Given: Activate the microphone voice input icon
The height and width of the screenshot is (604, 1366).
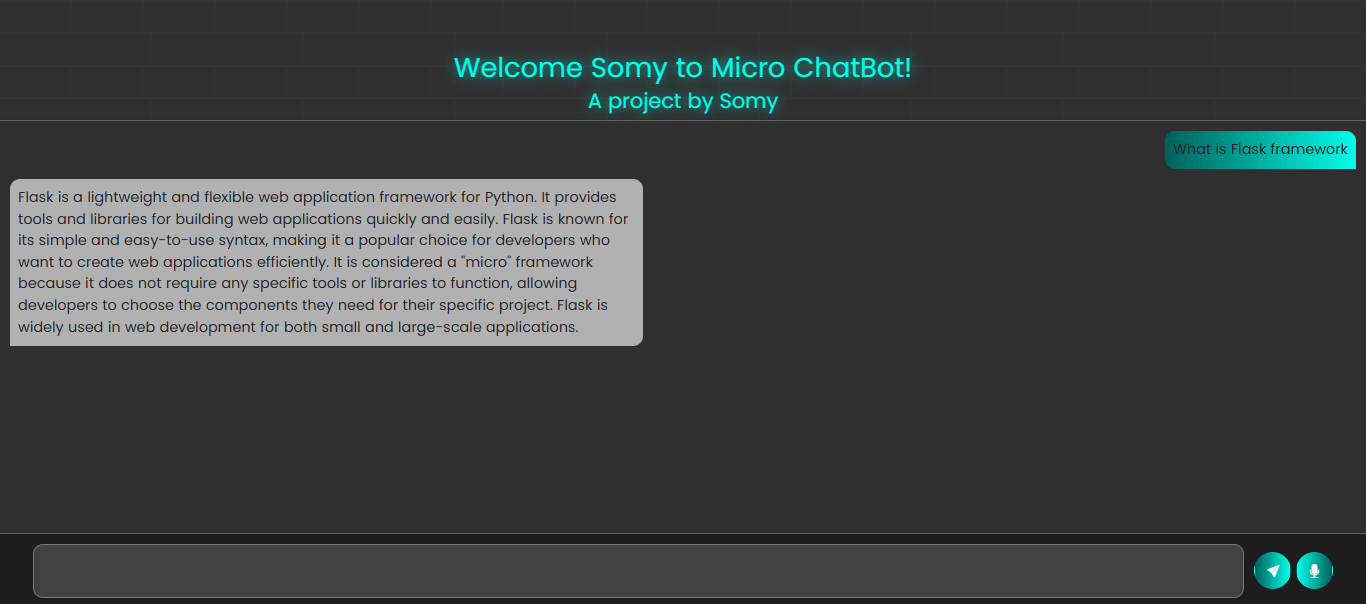Looking at the screenshot, I should (1314, 571).
